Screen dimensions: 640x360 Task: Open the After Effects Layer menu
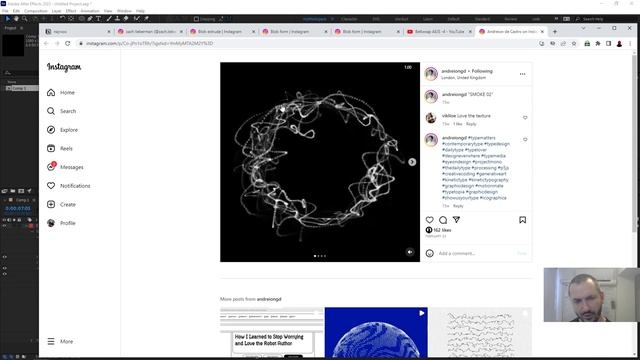tap(57, 11)
